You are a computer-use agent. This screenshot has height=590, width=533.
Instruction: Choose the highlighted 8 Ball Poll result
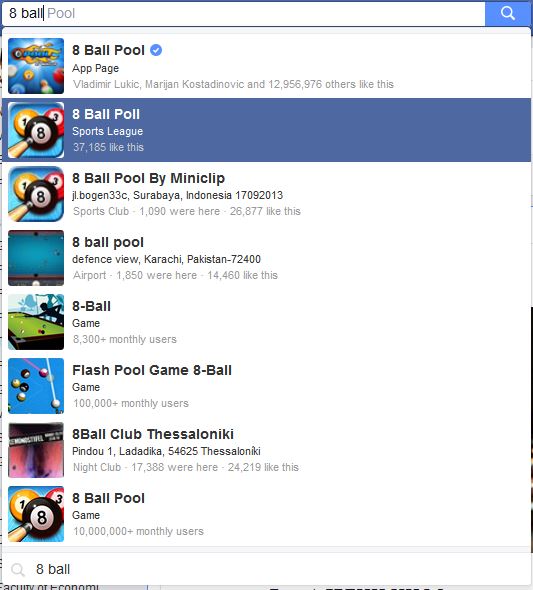point(266,130)
